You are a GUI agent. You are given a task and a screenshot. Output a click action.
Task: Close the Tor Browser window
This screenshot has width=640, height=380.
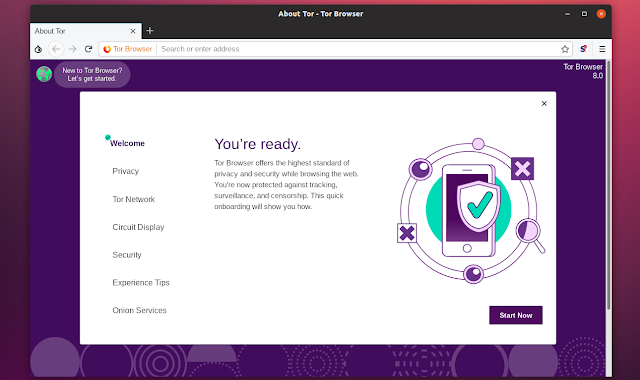point(601,14)
